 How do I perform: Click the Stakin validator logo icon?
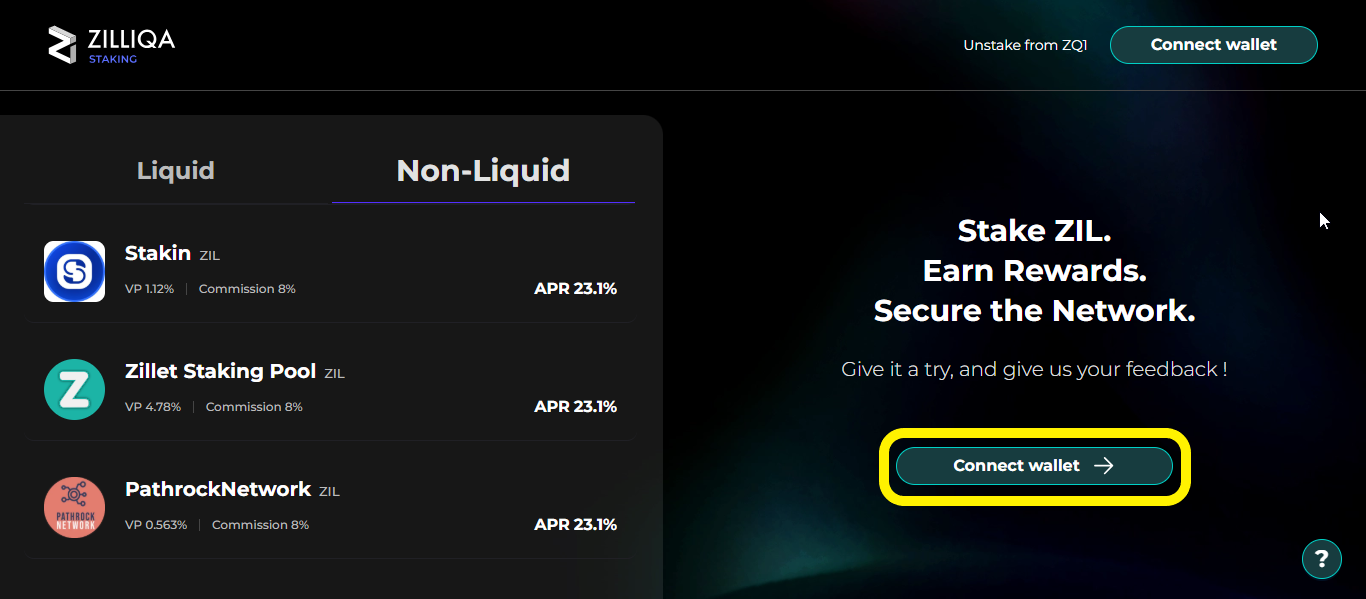(74, 271)
